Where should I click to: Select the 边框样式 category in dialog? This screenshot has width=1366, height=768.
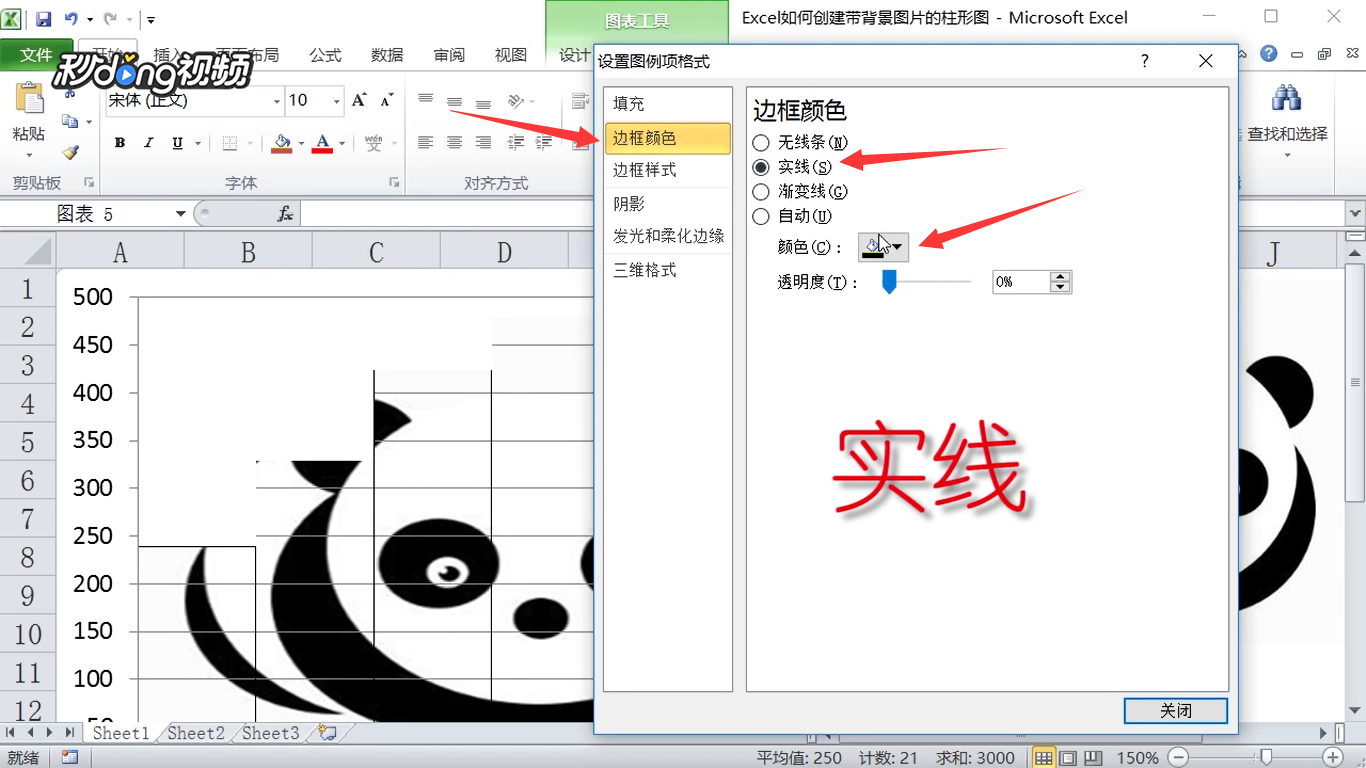coord(667,170)
